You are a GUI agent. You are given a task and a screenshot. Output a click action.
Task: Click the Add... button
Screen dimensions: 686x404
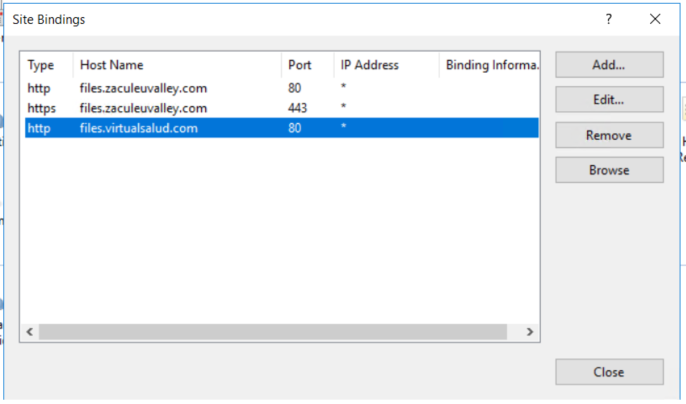609,65
